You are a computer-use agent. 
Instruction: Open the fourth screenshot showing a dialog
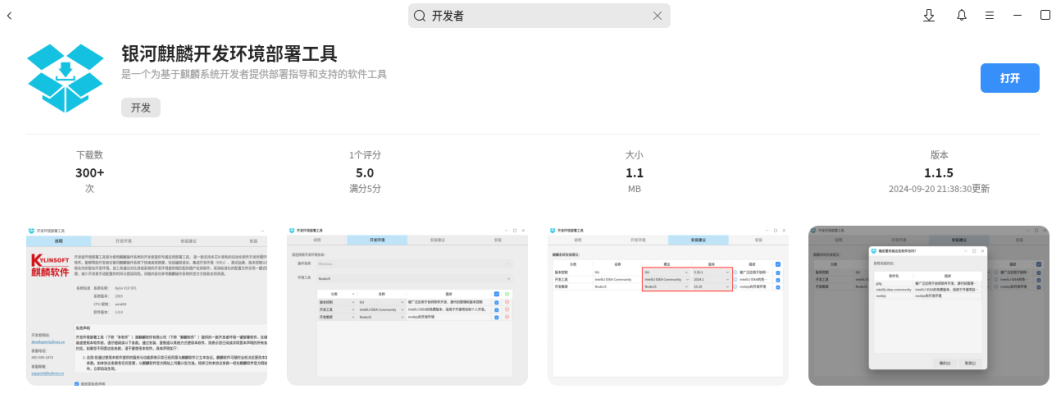tap(928, 305)
